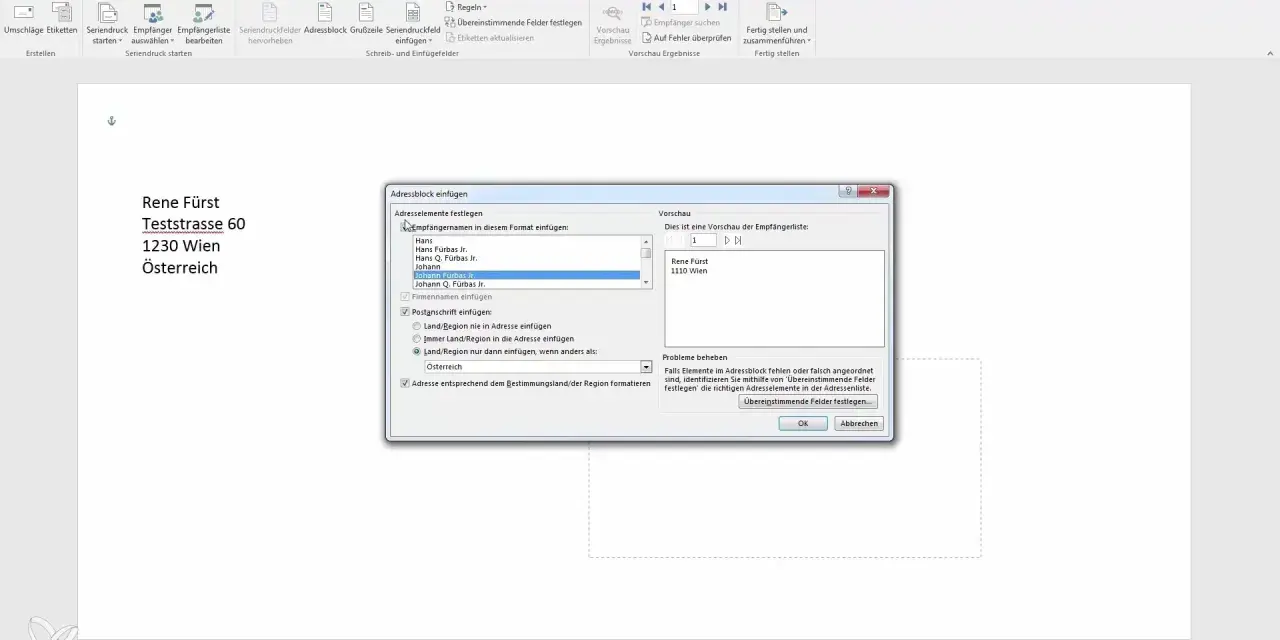Select Immer Land/Region in die Adresse einfügen
Image resolution: width=1280 pixels, height=640 pixels.
click(417, 339)
